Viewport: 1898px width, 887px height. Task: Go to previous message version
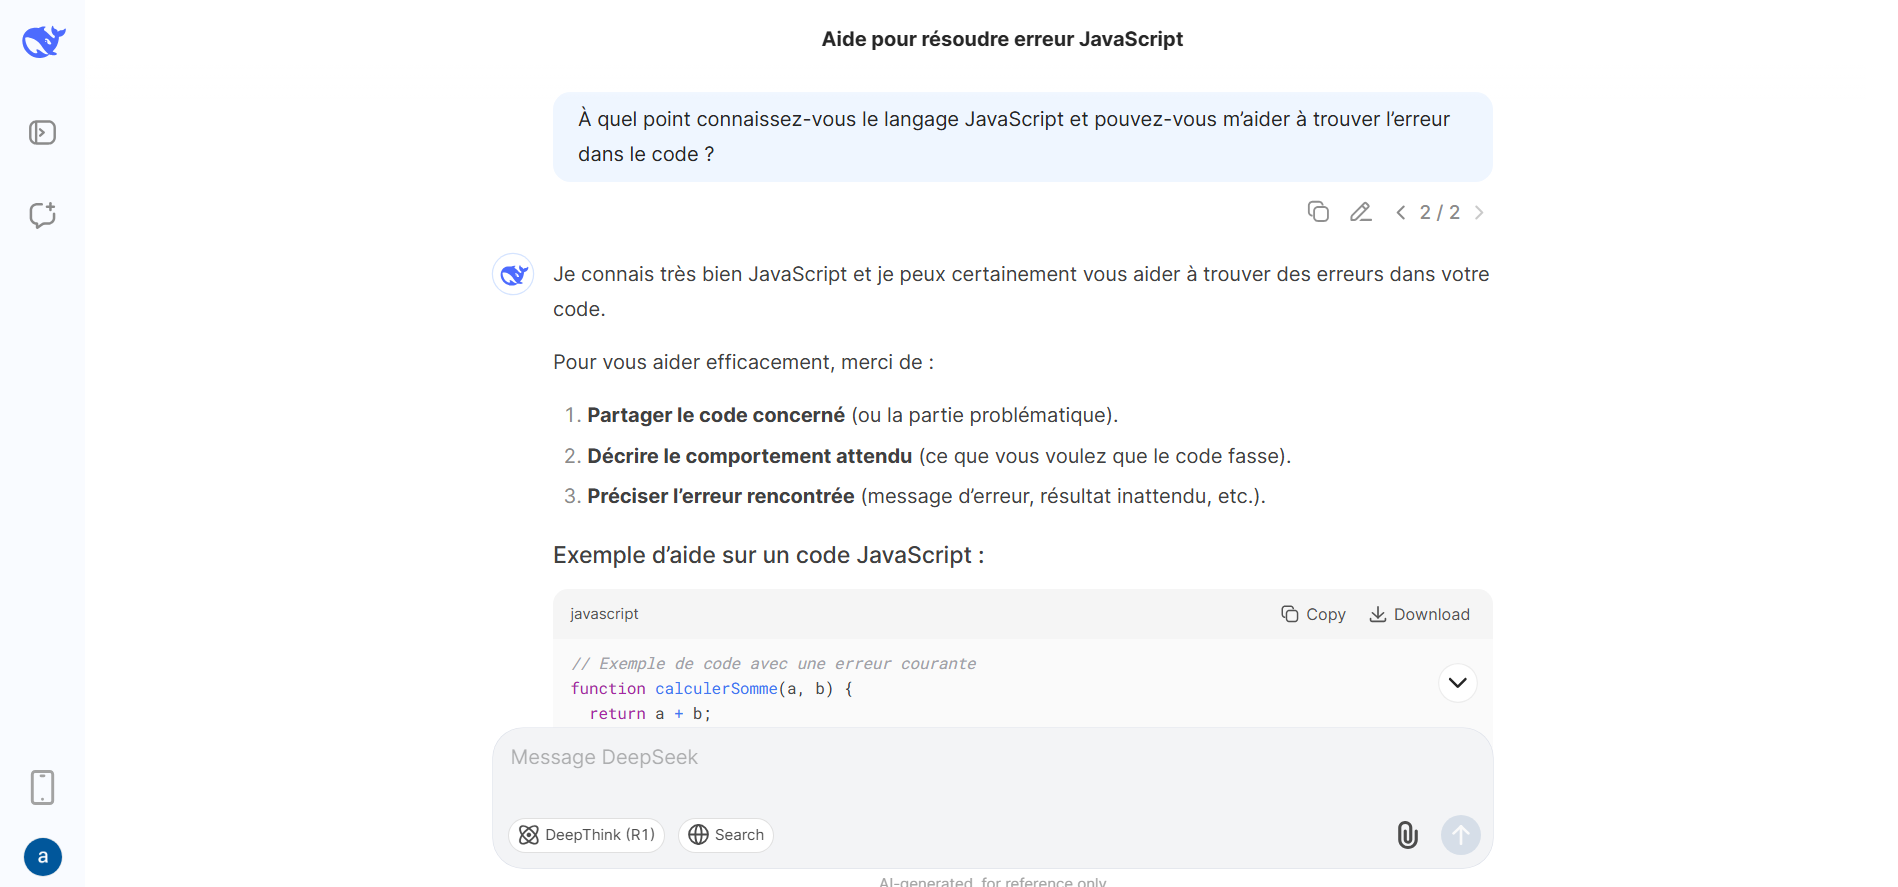coord(1401,212)
